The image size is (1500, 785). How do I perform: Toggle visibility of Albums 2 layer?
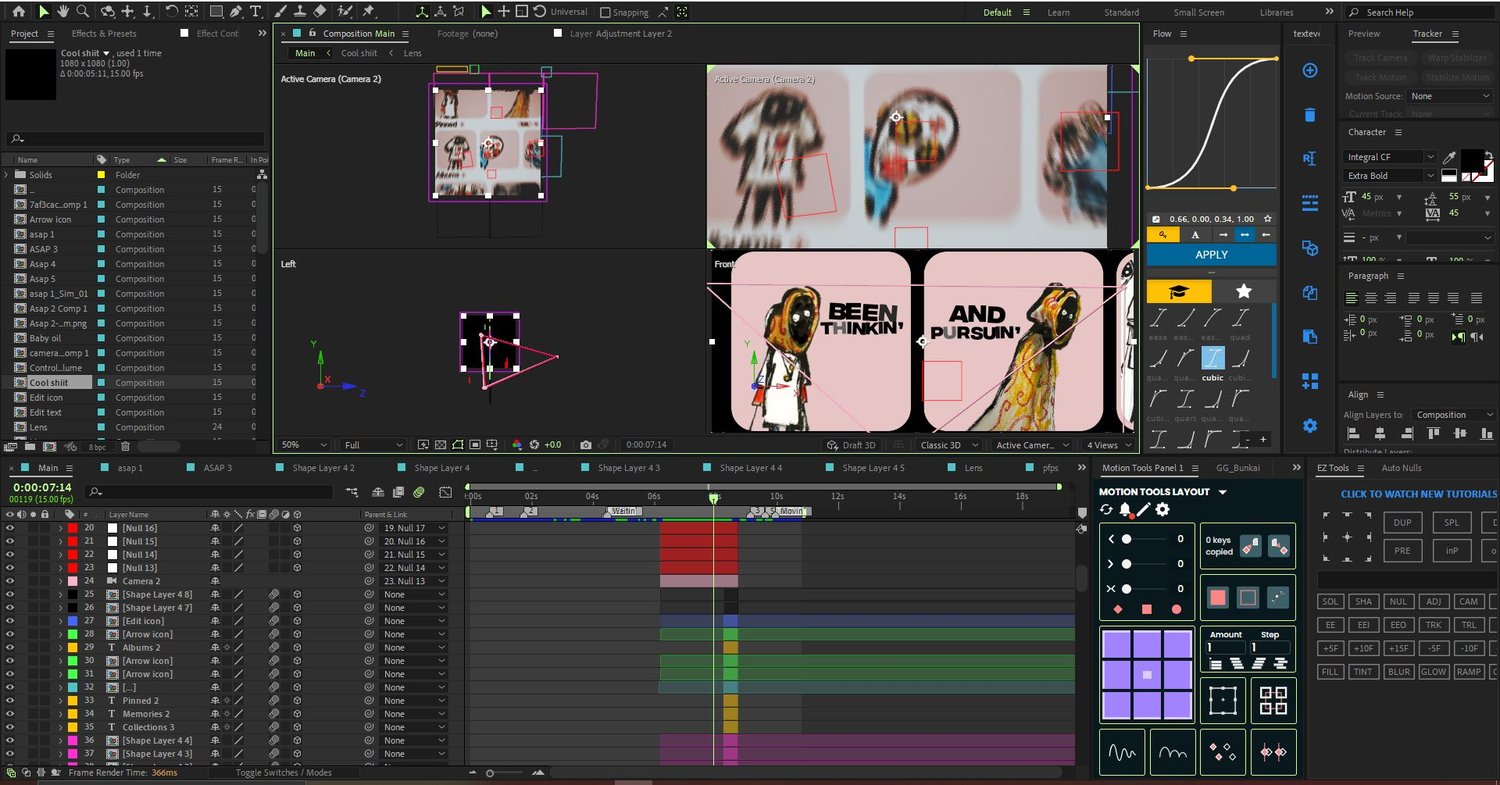pyautogui.click(x=10, y=647)
